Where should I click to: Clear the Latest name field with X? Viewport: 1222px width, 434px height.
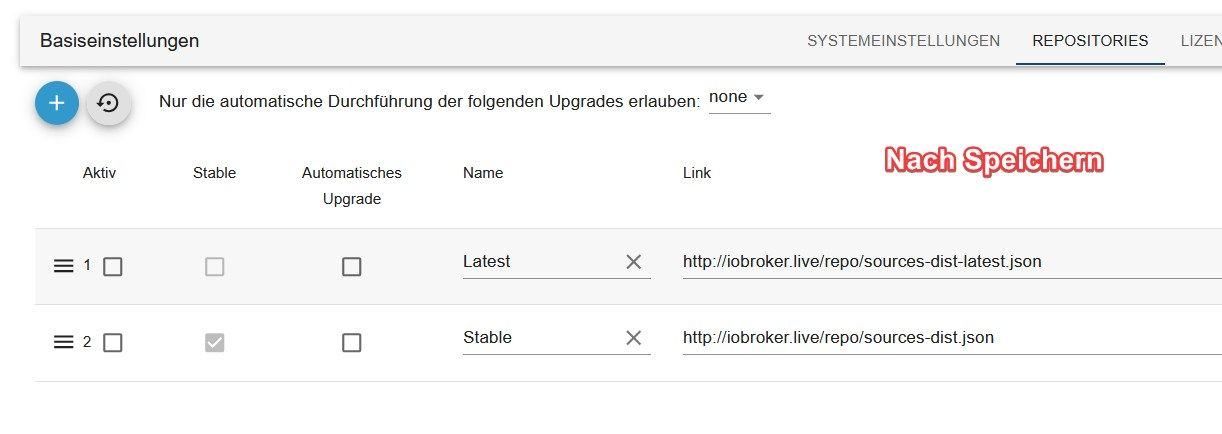click(633, 262)
